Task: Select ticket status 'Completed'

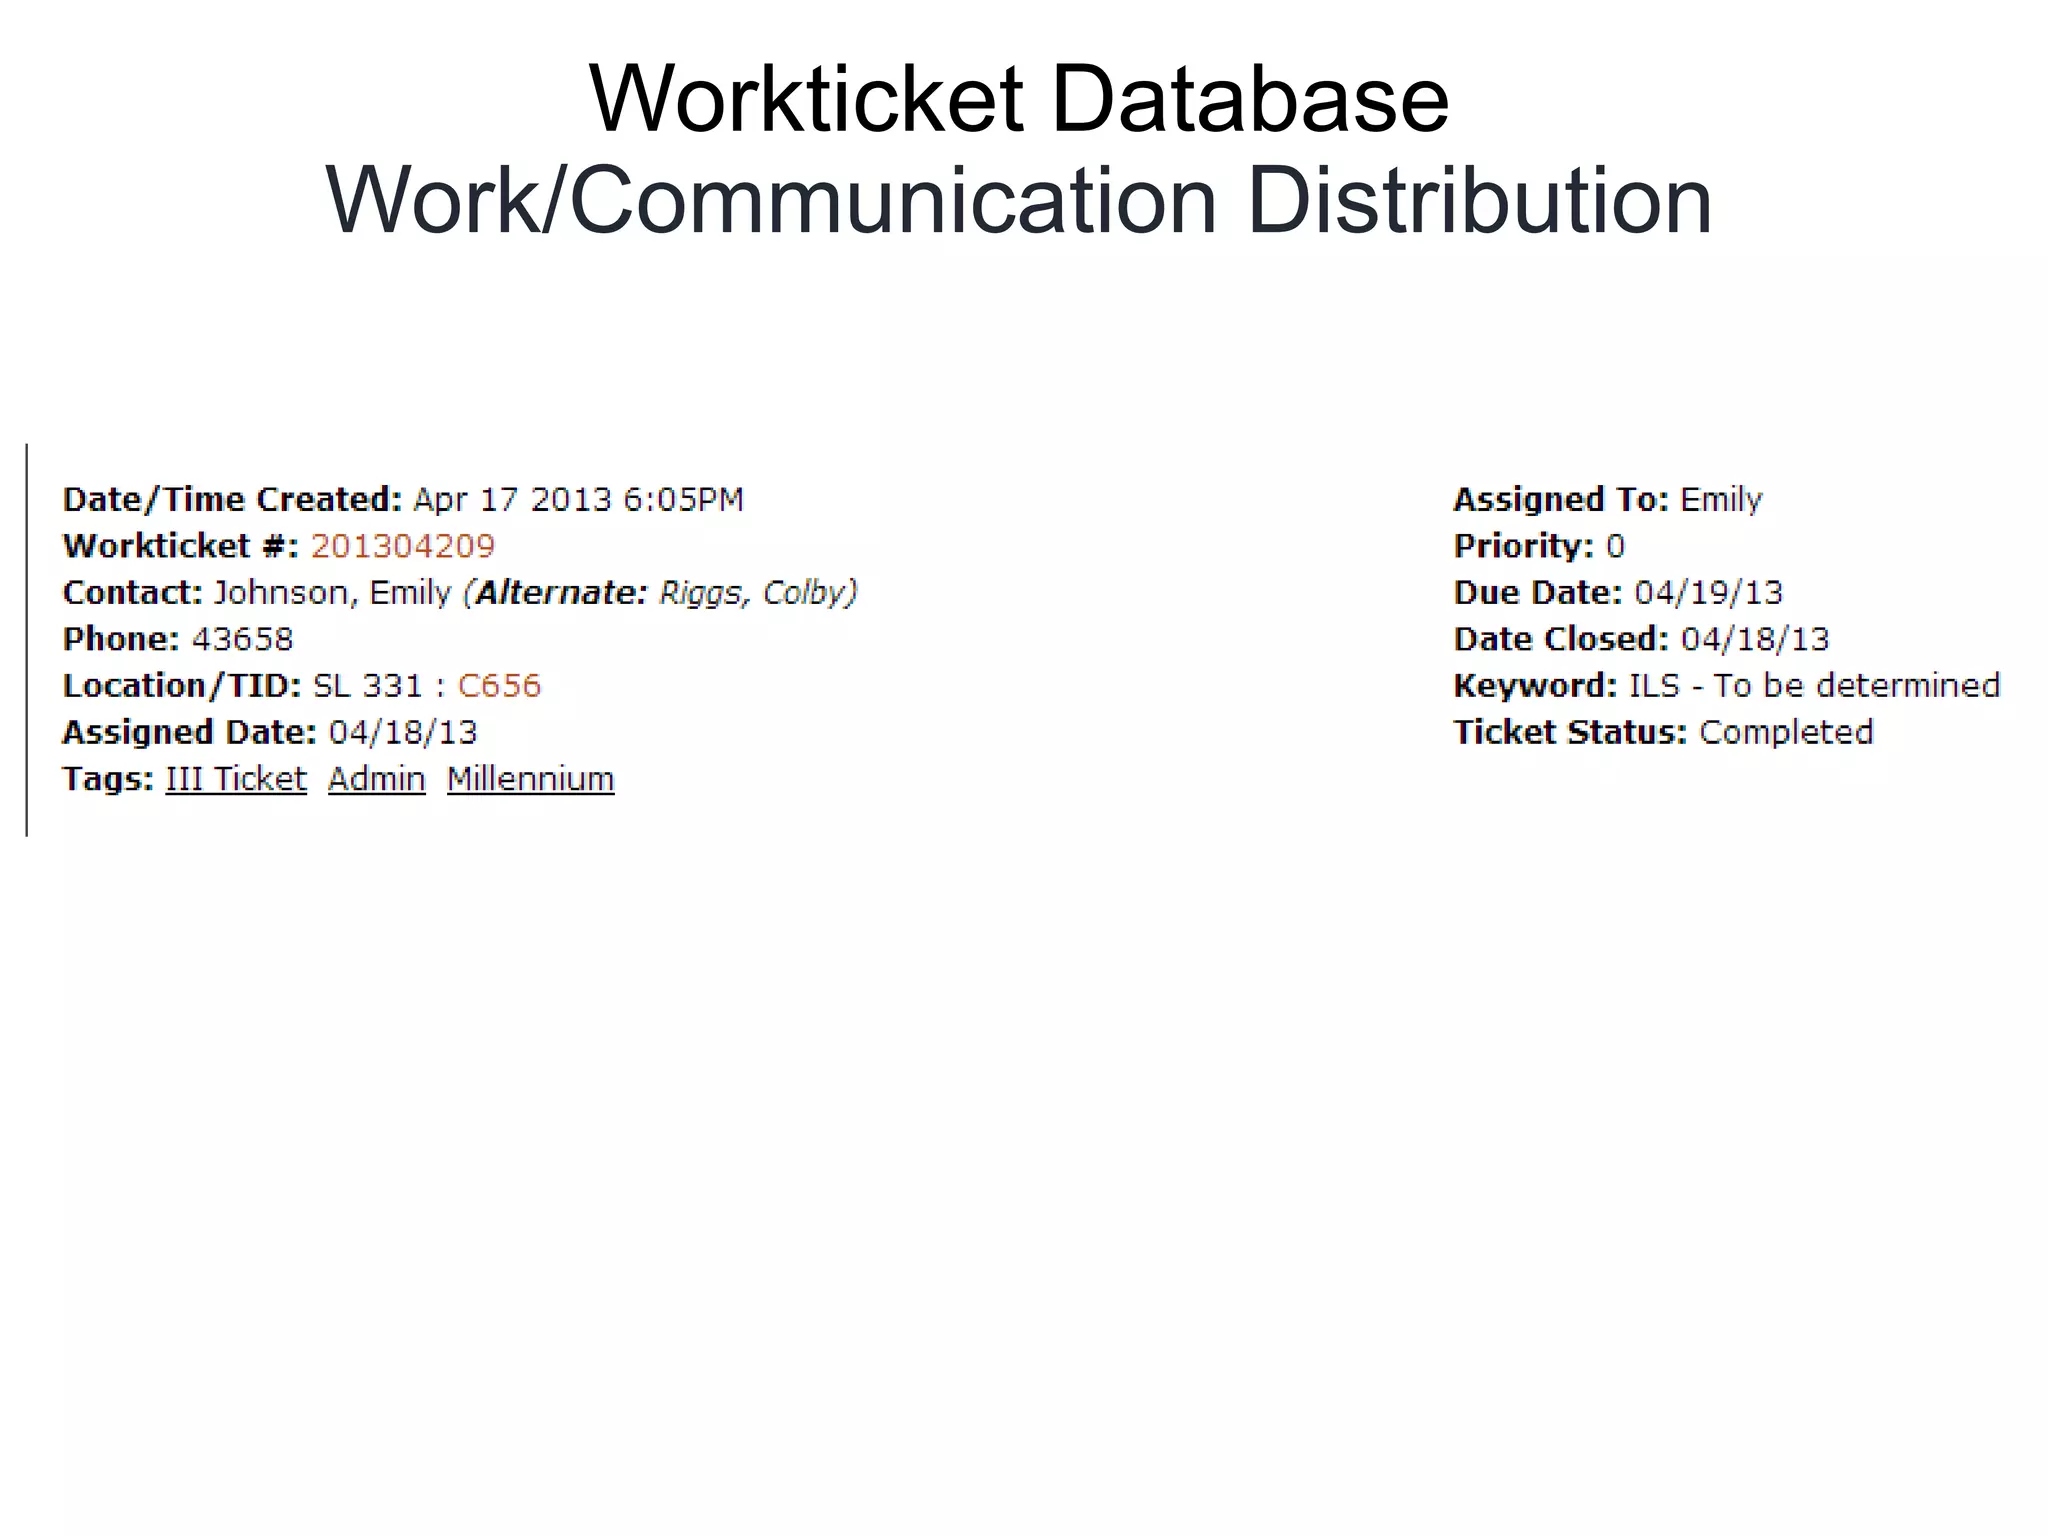Action: tap(1786, 733)
